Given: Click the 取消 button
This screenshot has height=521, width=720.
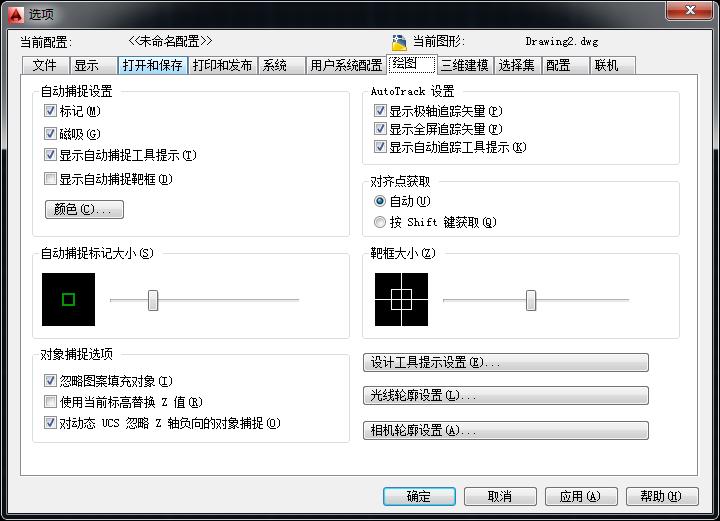Looking at the screenshot, I should (500, 496).
